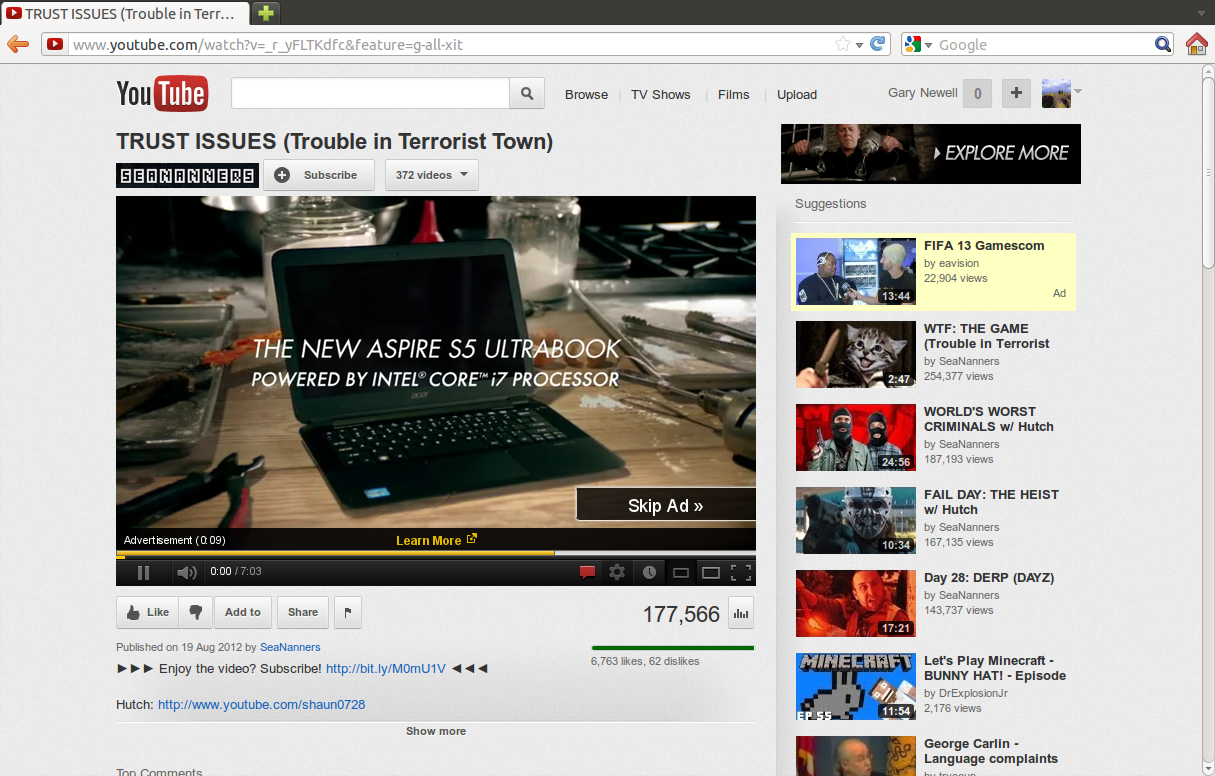1215x776 pixels.
Task: Open the George Carlin video title
Action: pyautogui.click(x=991, y=751)
